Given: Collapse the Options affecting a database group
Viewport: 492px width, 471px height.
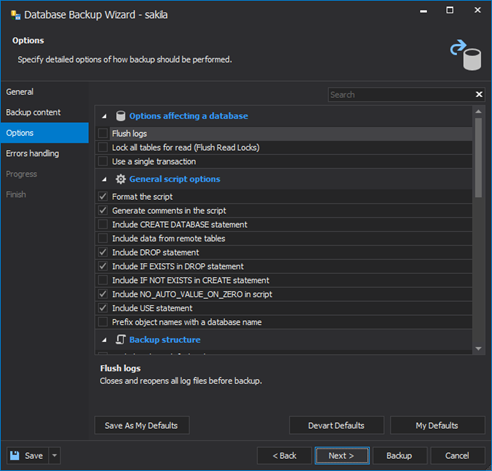Looking at the screenshot, I should point(104,116).
